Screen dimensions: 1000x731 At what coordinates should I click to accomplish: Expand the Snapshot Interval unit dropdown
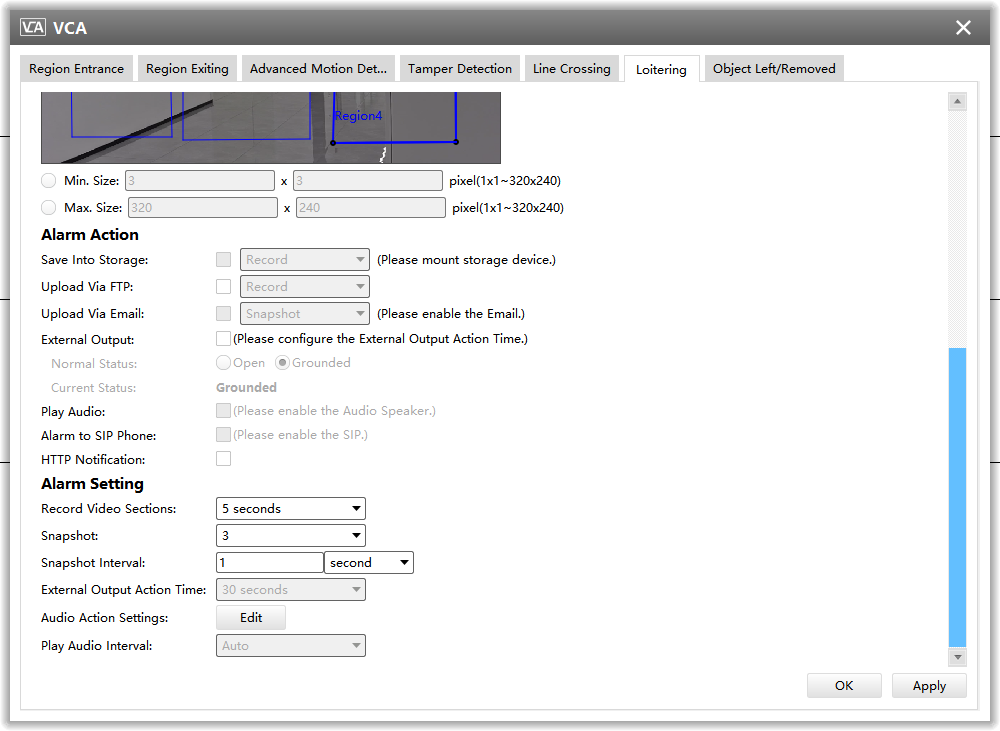click(369, 563)
